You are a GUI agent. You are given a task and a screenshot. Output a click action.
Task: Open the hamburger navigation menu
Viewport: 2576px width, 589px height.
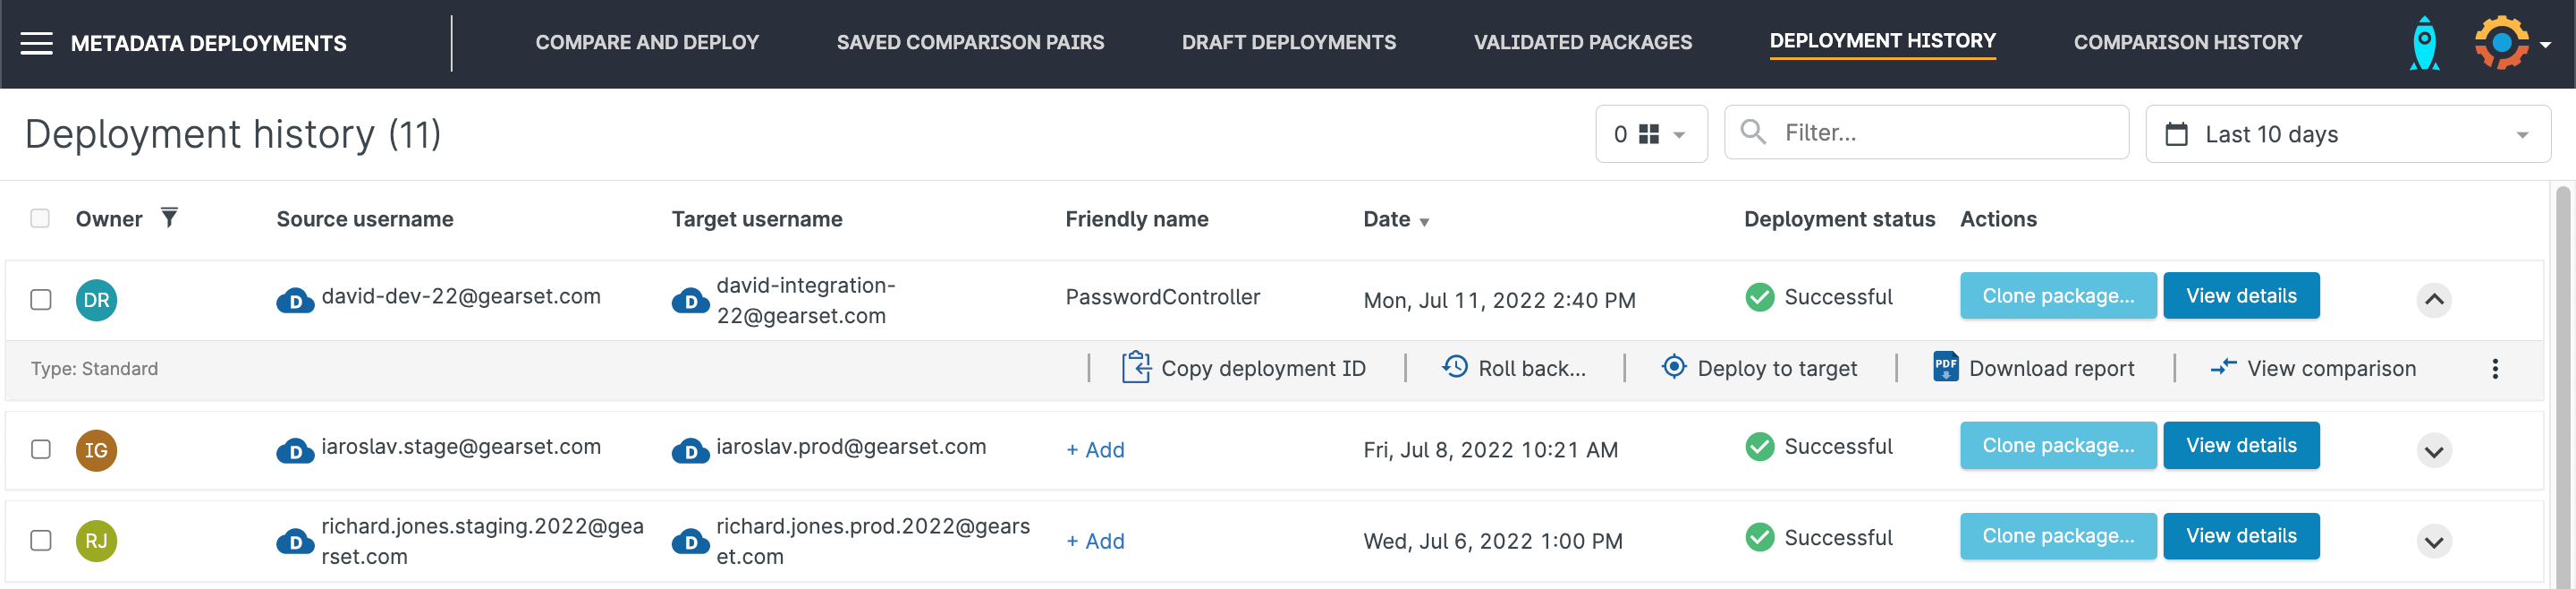[x=36, y=43]
